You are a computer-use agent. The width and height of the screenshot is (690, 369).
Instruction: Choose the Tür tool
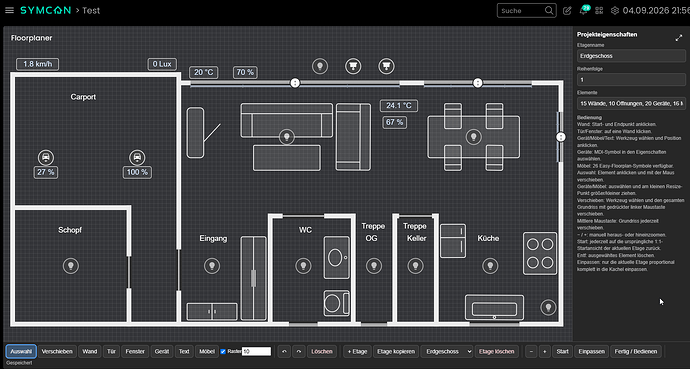111,351
